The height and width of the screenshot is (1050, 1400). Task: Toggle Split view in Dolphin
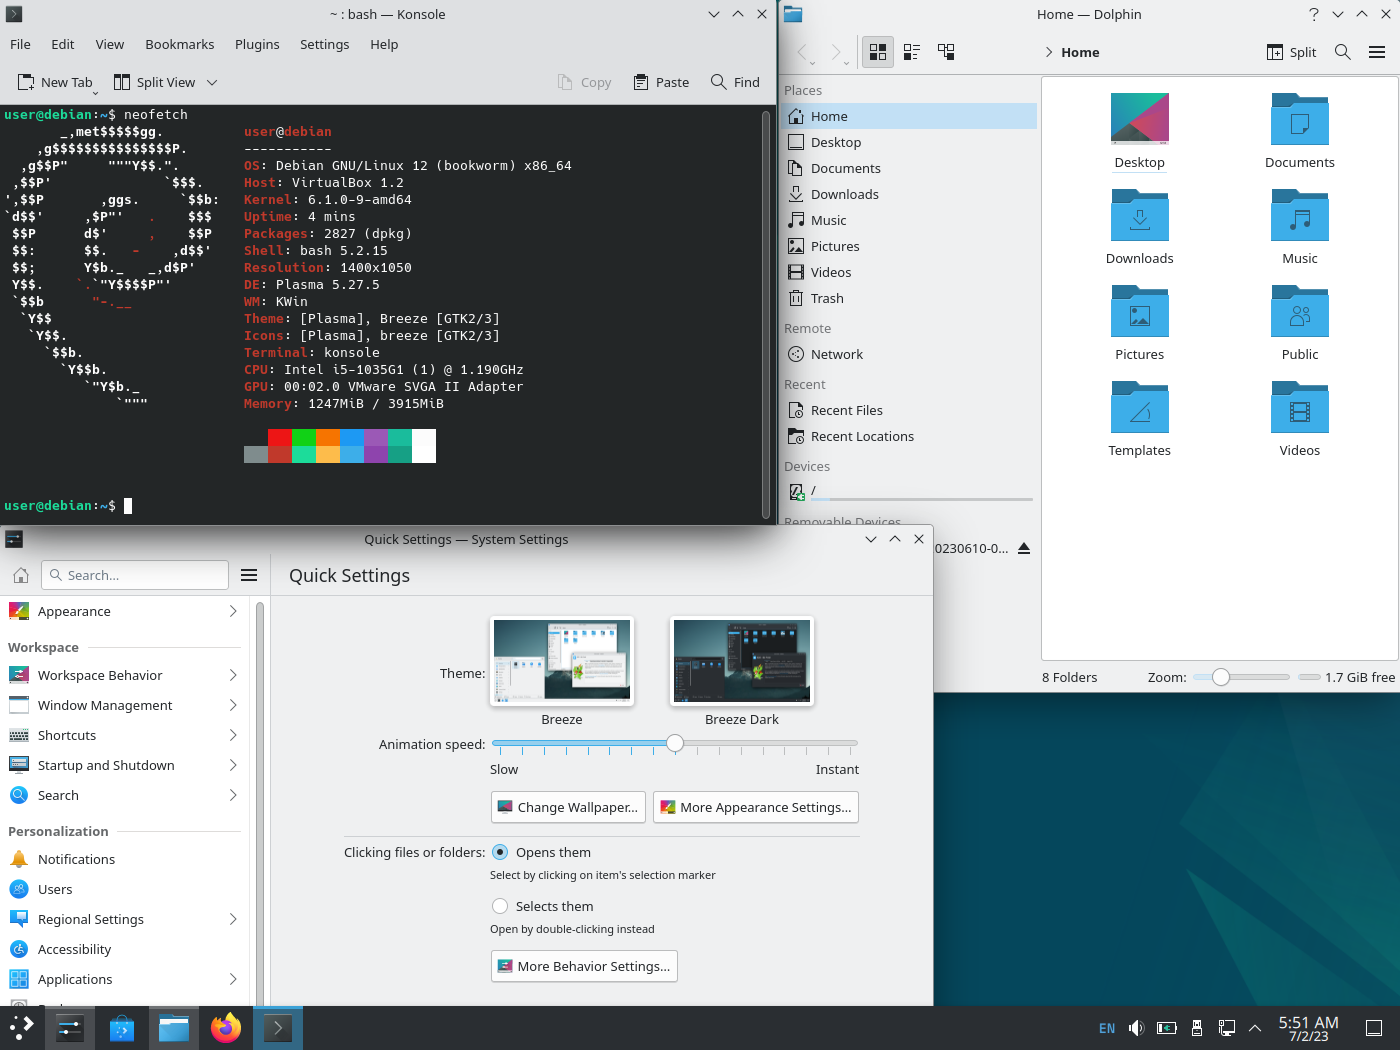pos(1290,52)
